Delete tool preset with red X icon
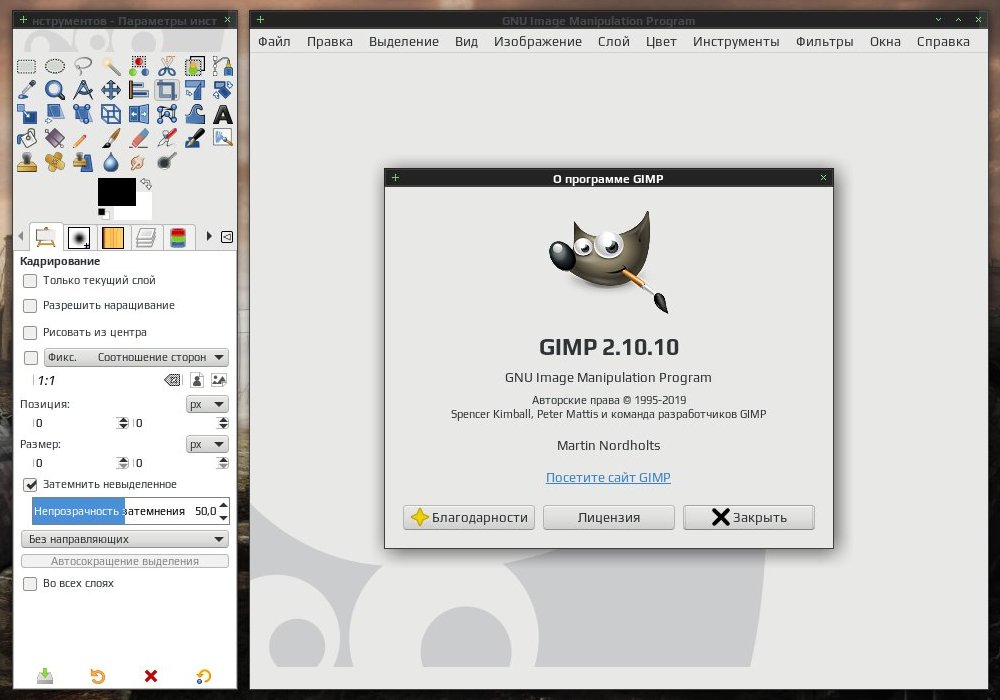 coord(151,676)
